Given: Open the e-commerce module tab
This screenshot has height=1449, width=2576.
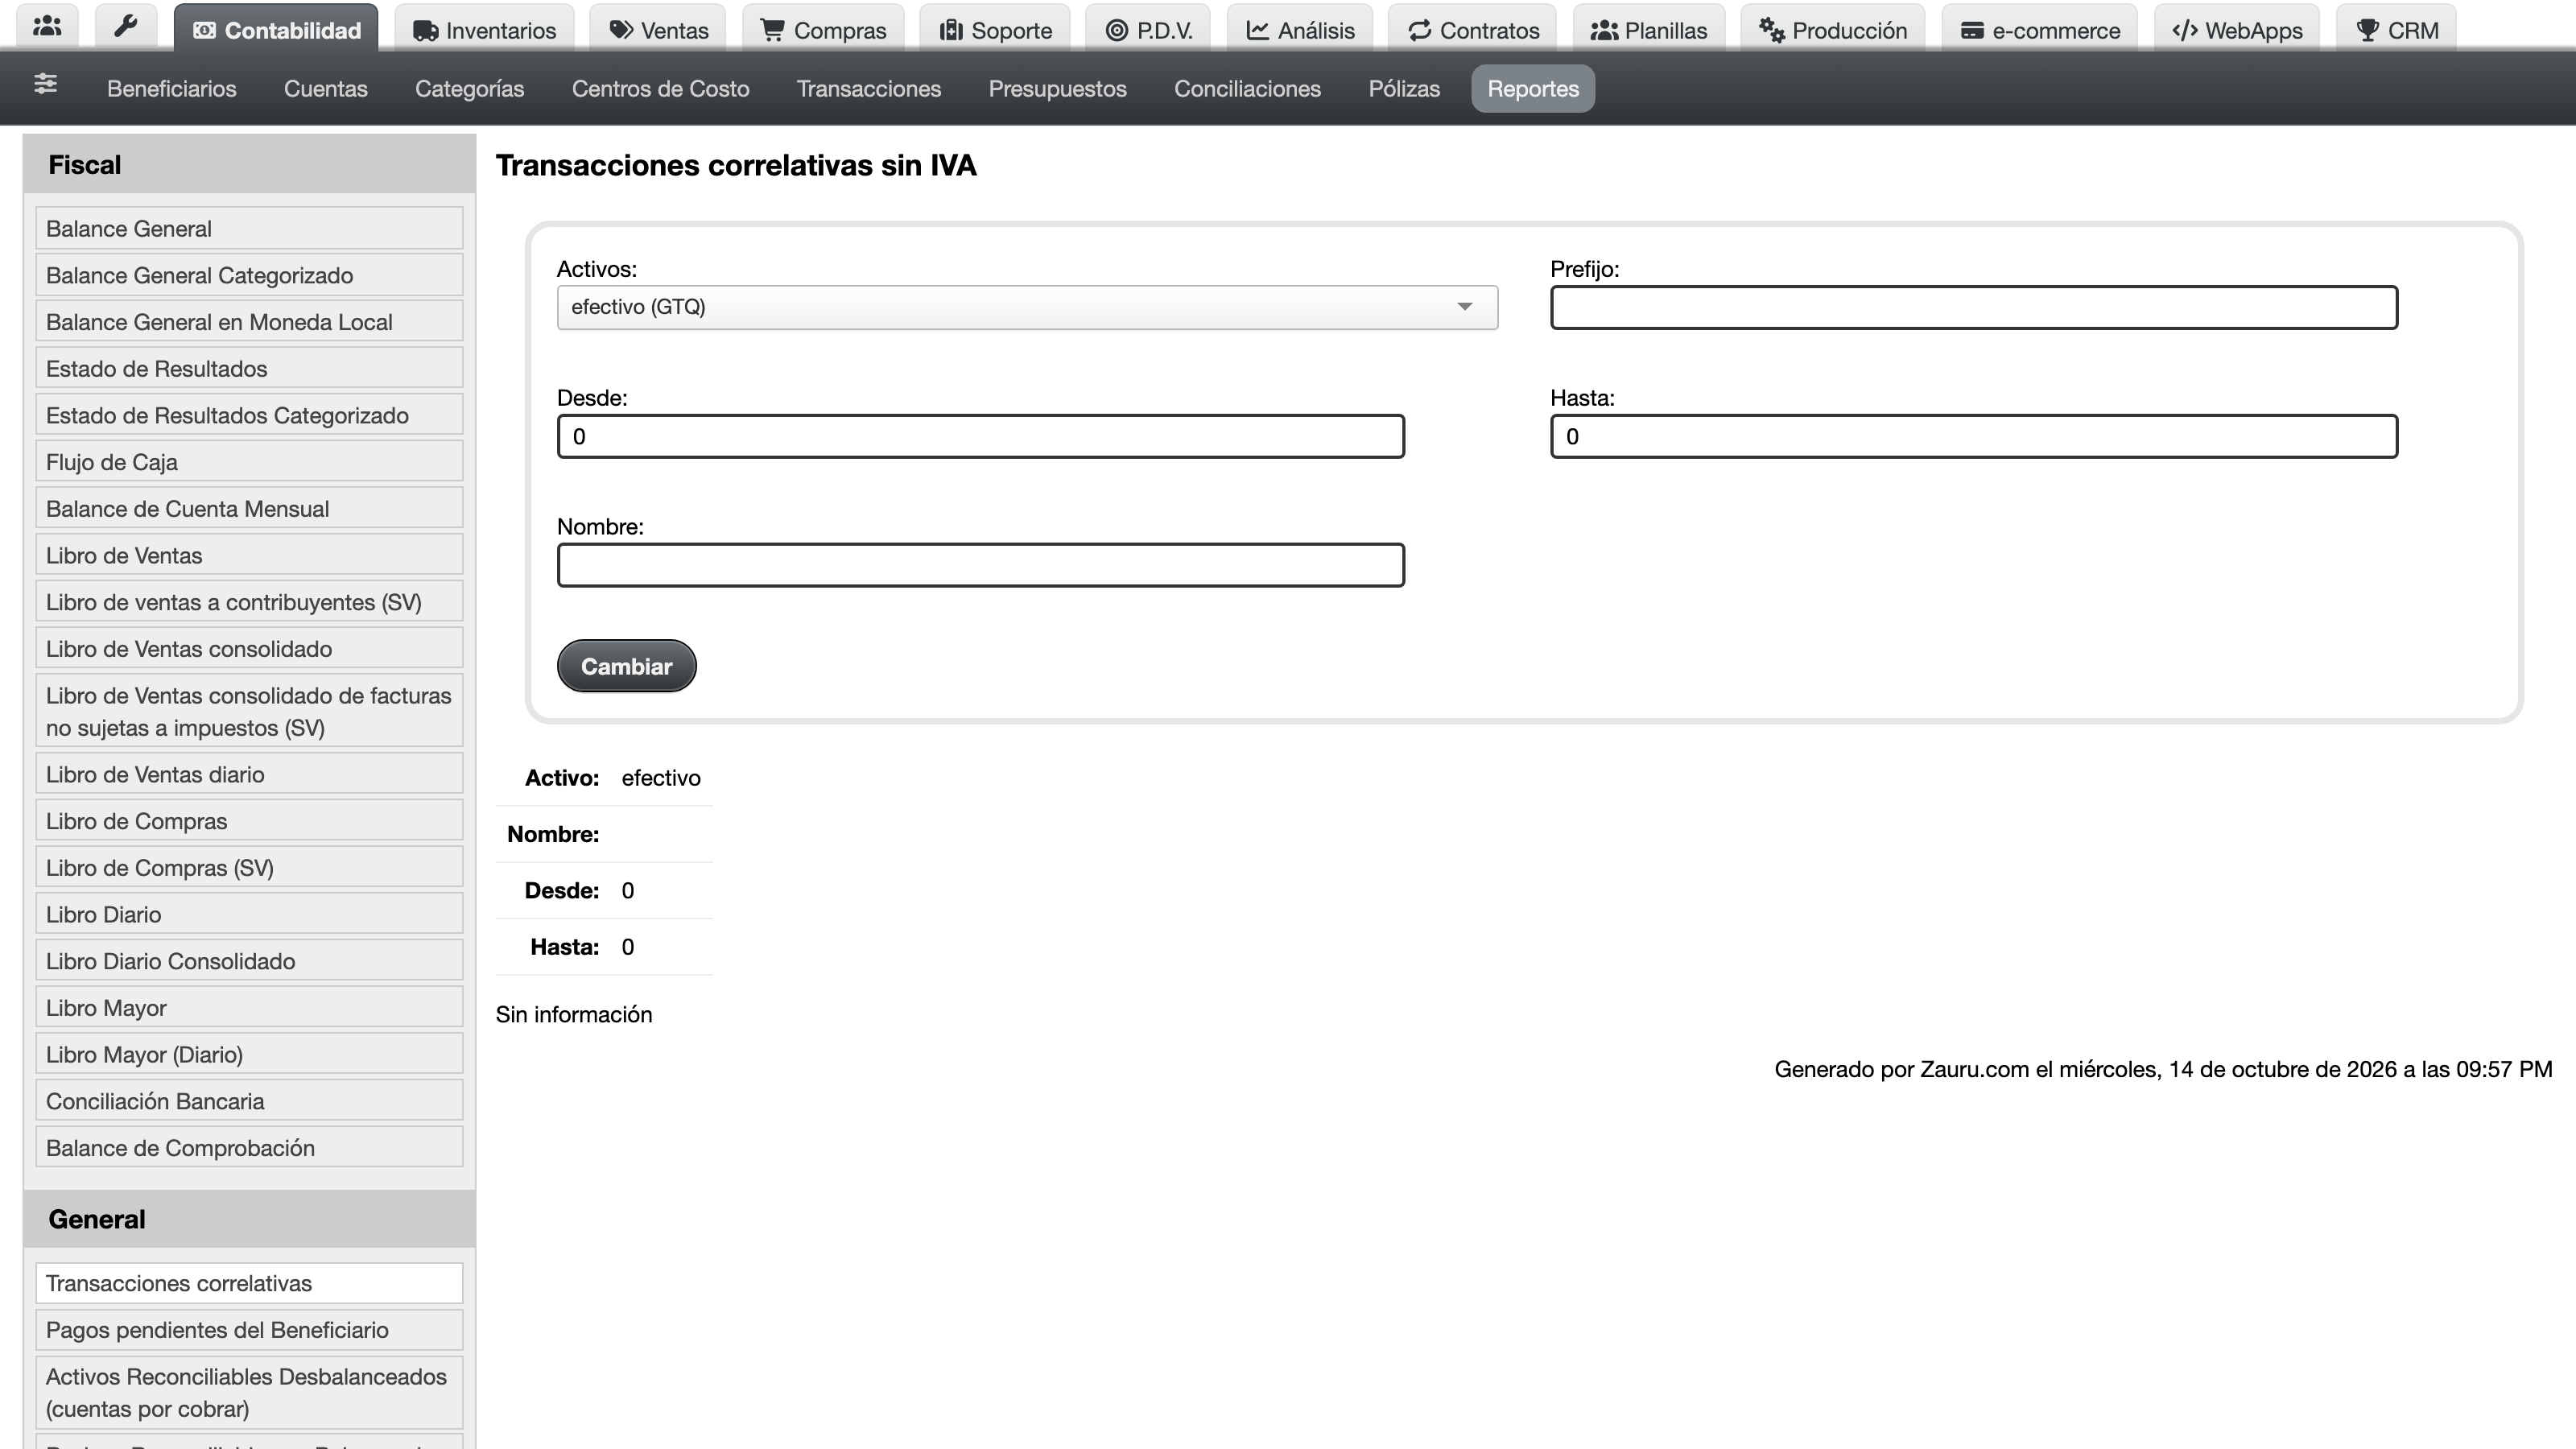Looking at the screenshot, I should [2040, 30].
